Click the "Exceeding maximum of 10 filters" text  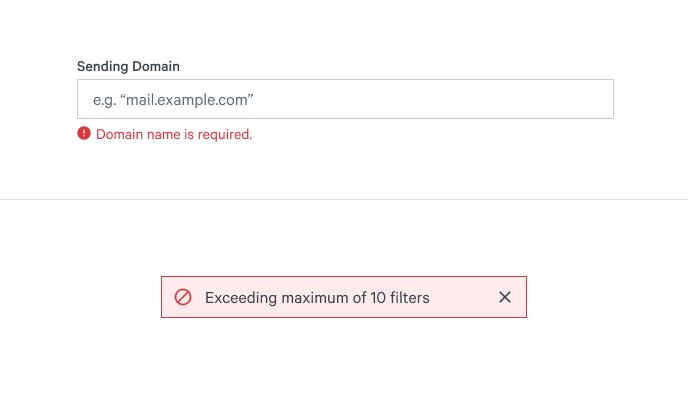click(317, 297)
